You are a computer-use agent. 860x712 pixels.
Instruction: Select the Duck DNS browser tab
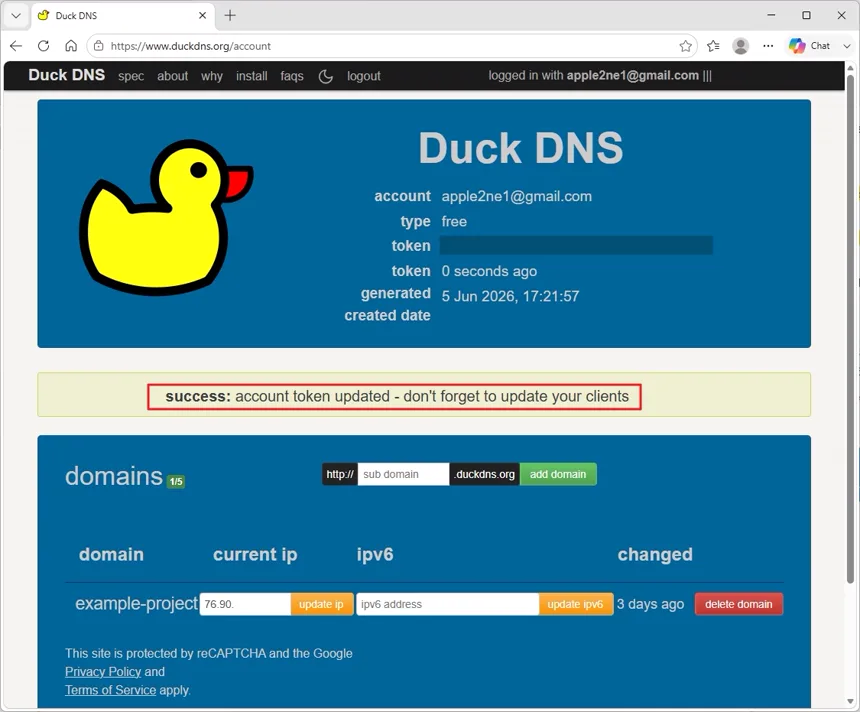click(122, 15)
